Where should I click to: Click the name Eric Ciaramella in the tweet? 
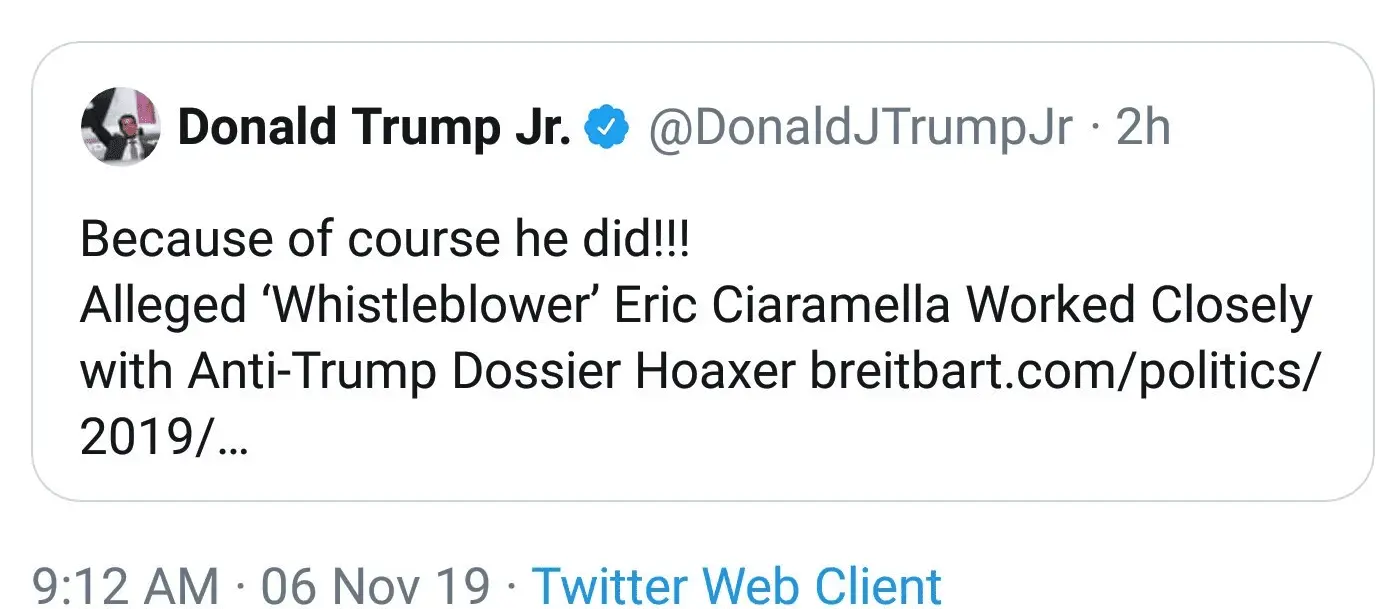click(781, 307)
